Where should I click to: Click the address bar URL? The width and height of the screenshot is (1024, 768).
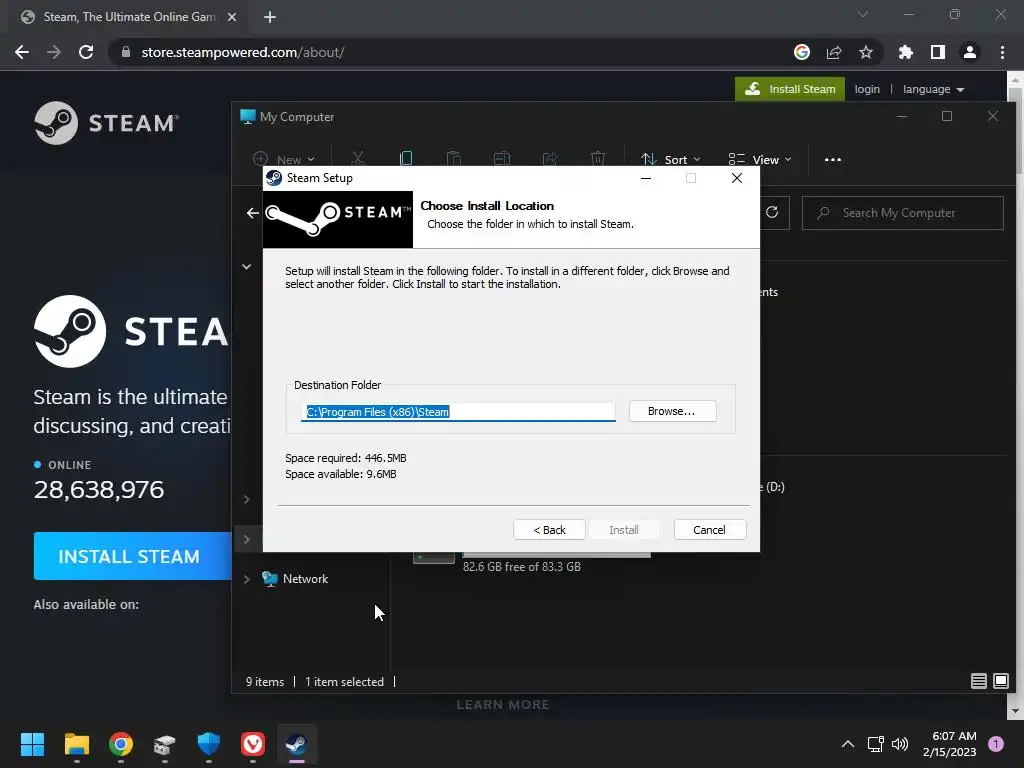pos(243,52)
